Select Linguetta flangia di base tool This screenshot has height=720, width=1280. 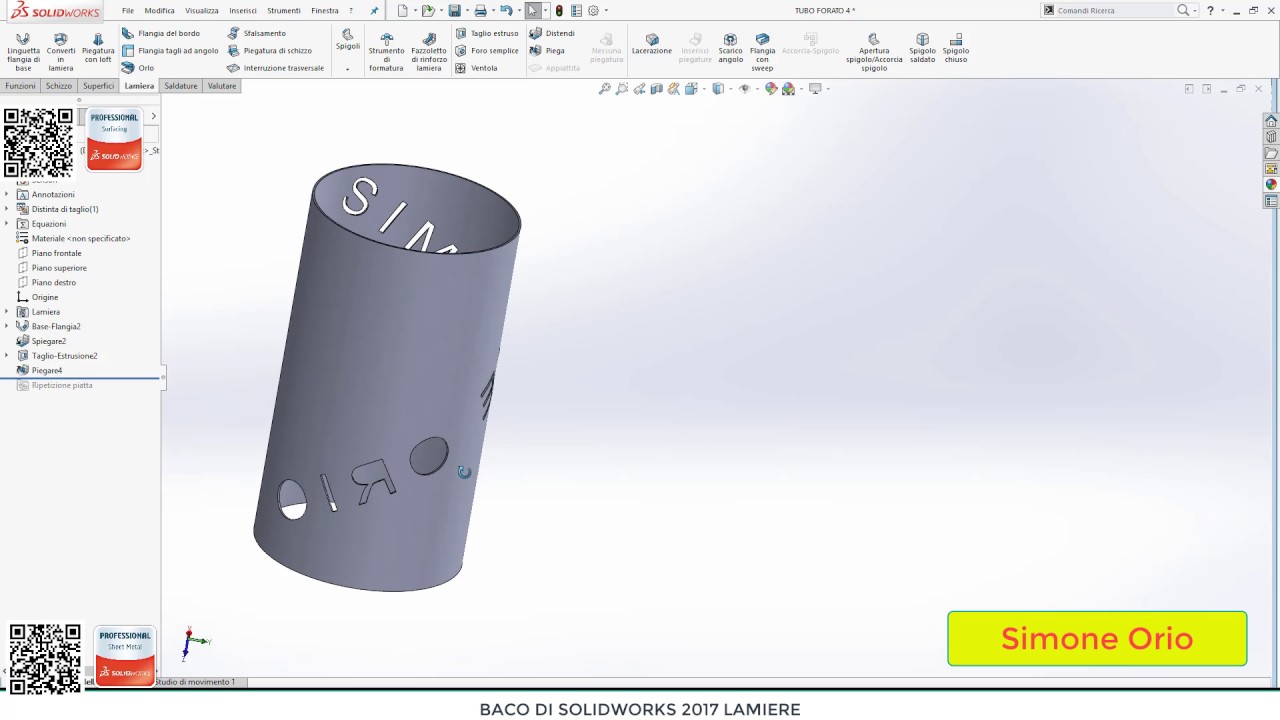23,51
